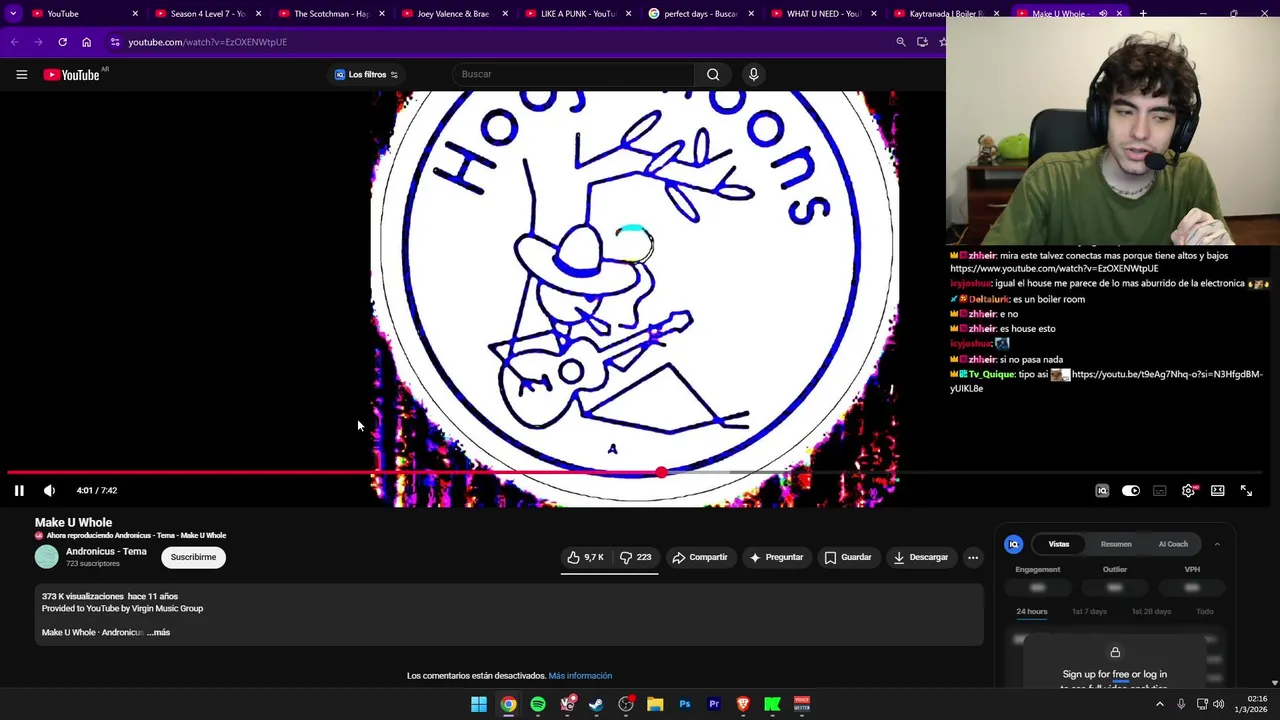Choose the Todo period tab
The width and height of the screenshot is (1280, 720).
(x=1205, y=611)
